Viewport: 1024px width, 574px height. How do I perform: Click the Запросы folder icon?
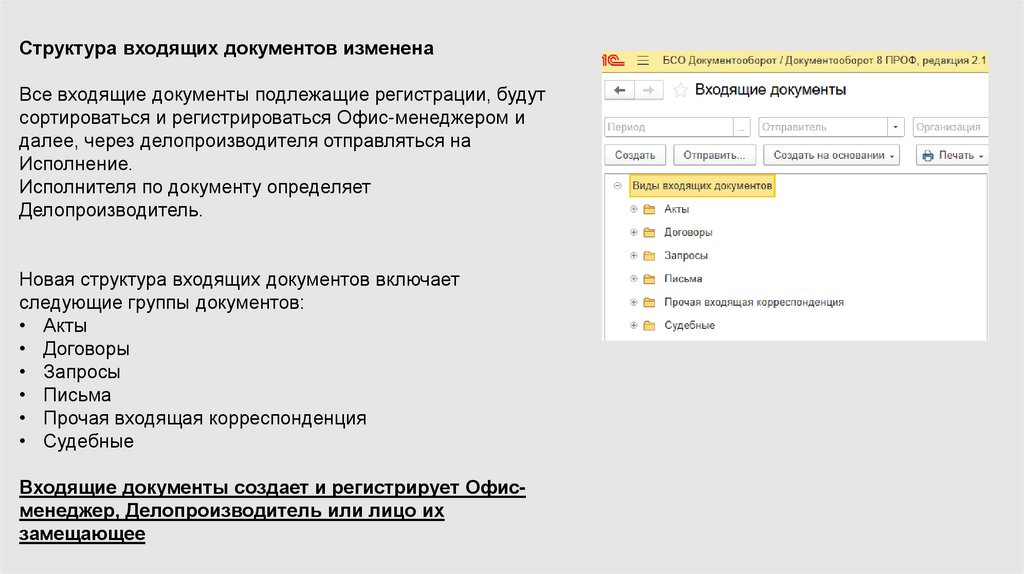click(x=649, y=255)
